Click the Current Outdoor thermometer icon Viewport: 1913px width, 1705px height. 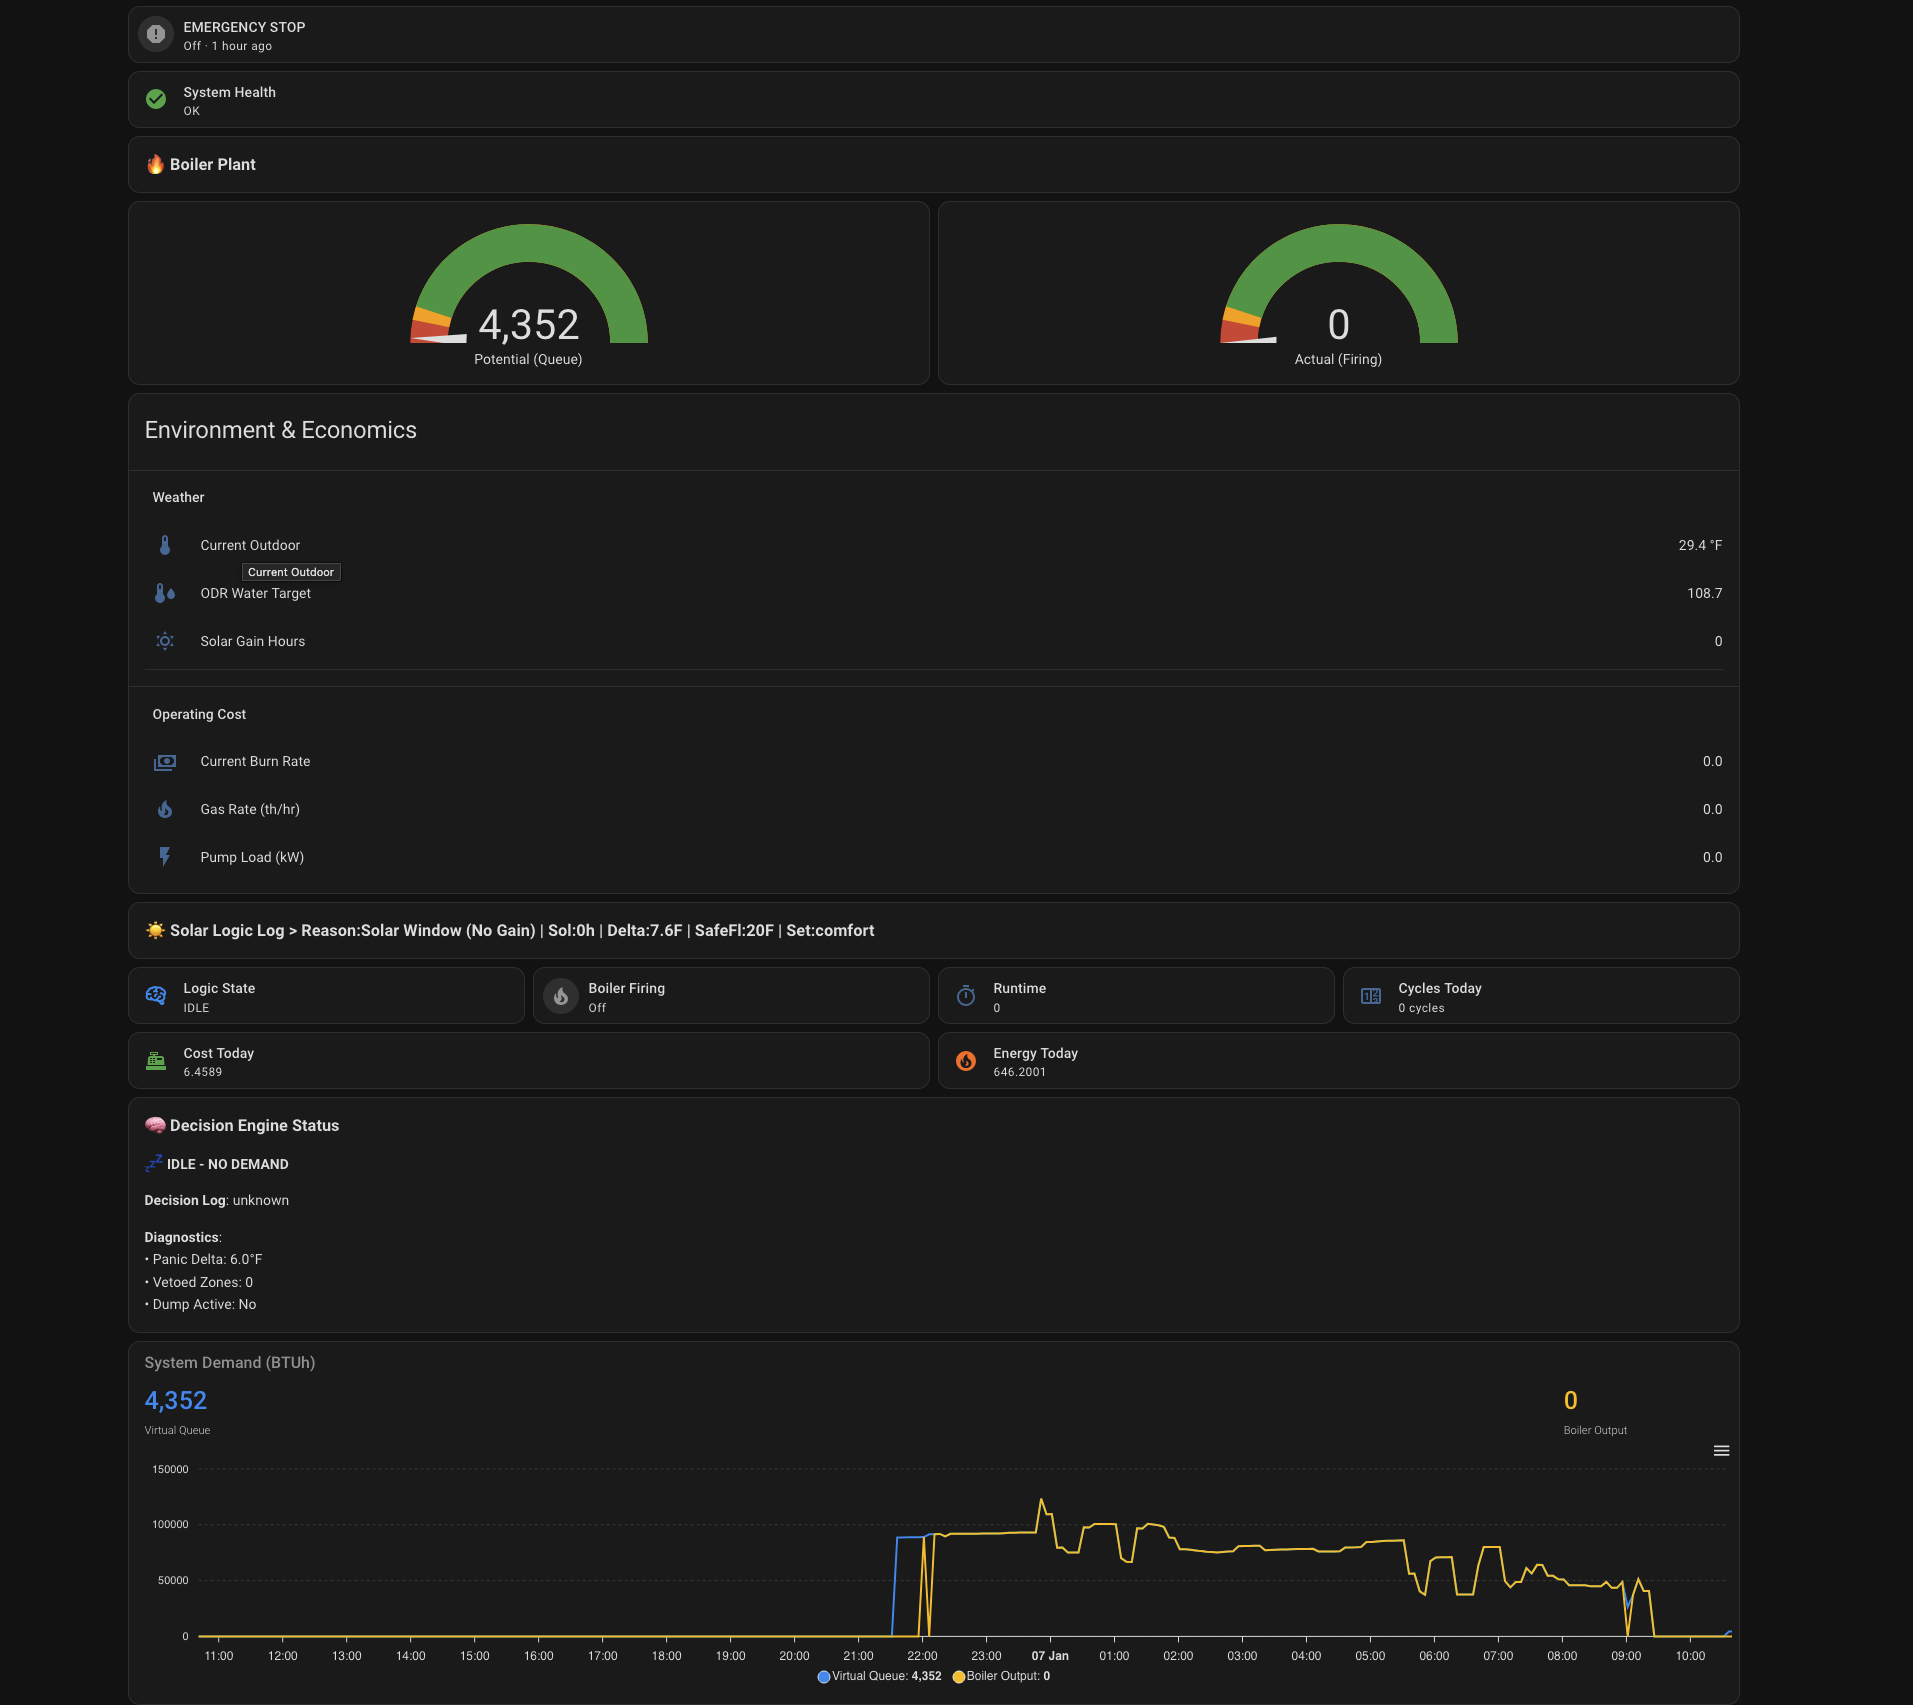click(165, 545)
